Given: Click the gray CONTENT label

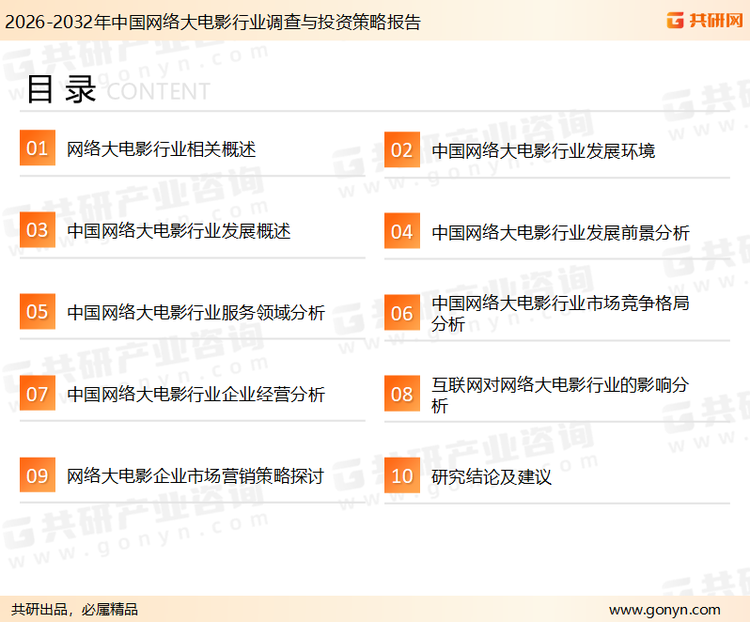Looking at the screenshot, I should tap(159, 91).
